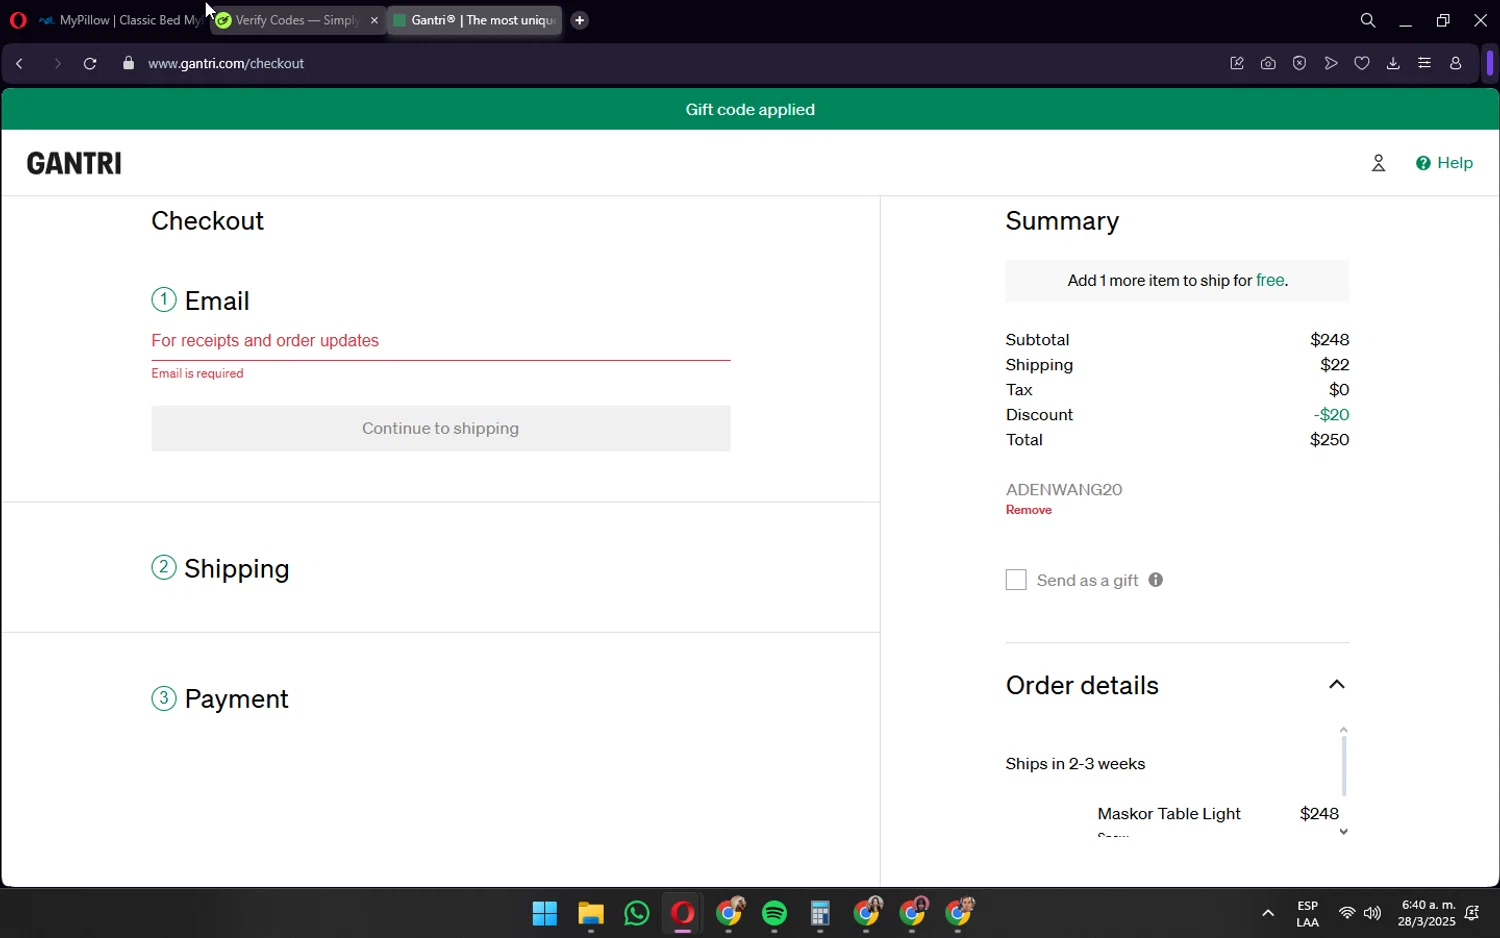Image resolution: width=1500 pixels, height=938 pixels.
Task: Open the Wi-Fi network settings
Action: click(1347, 913)
